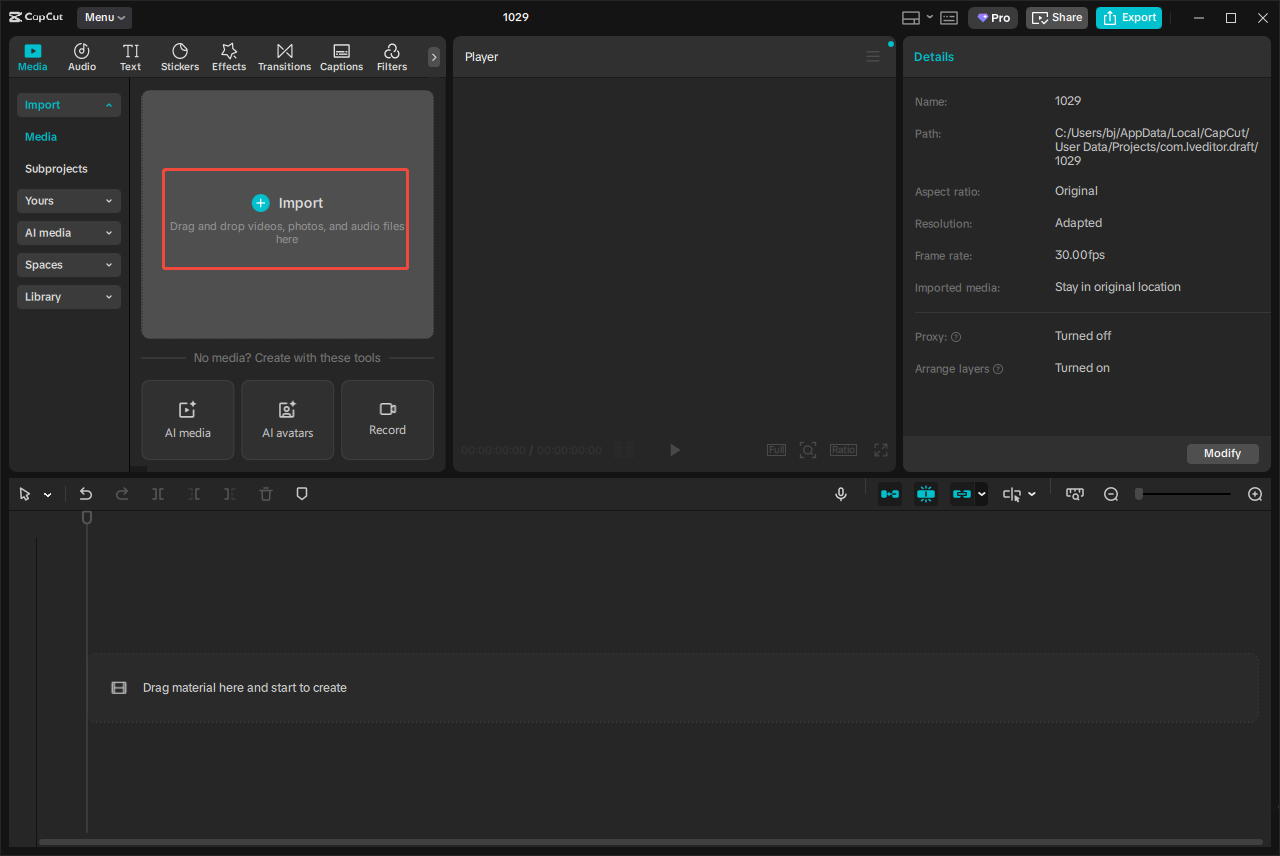This screenshot has width=1280, height=856.
Task: Toggle linking in the timeline toolbar
Action: point(962,493)
